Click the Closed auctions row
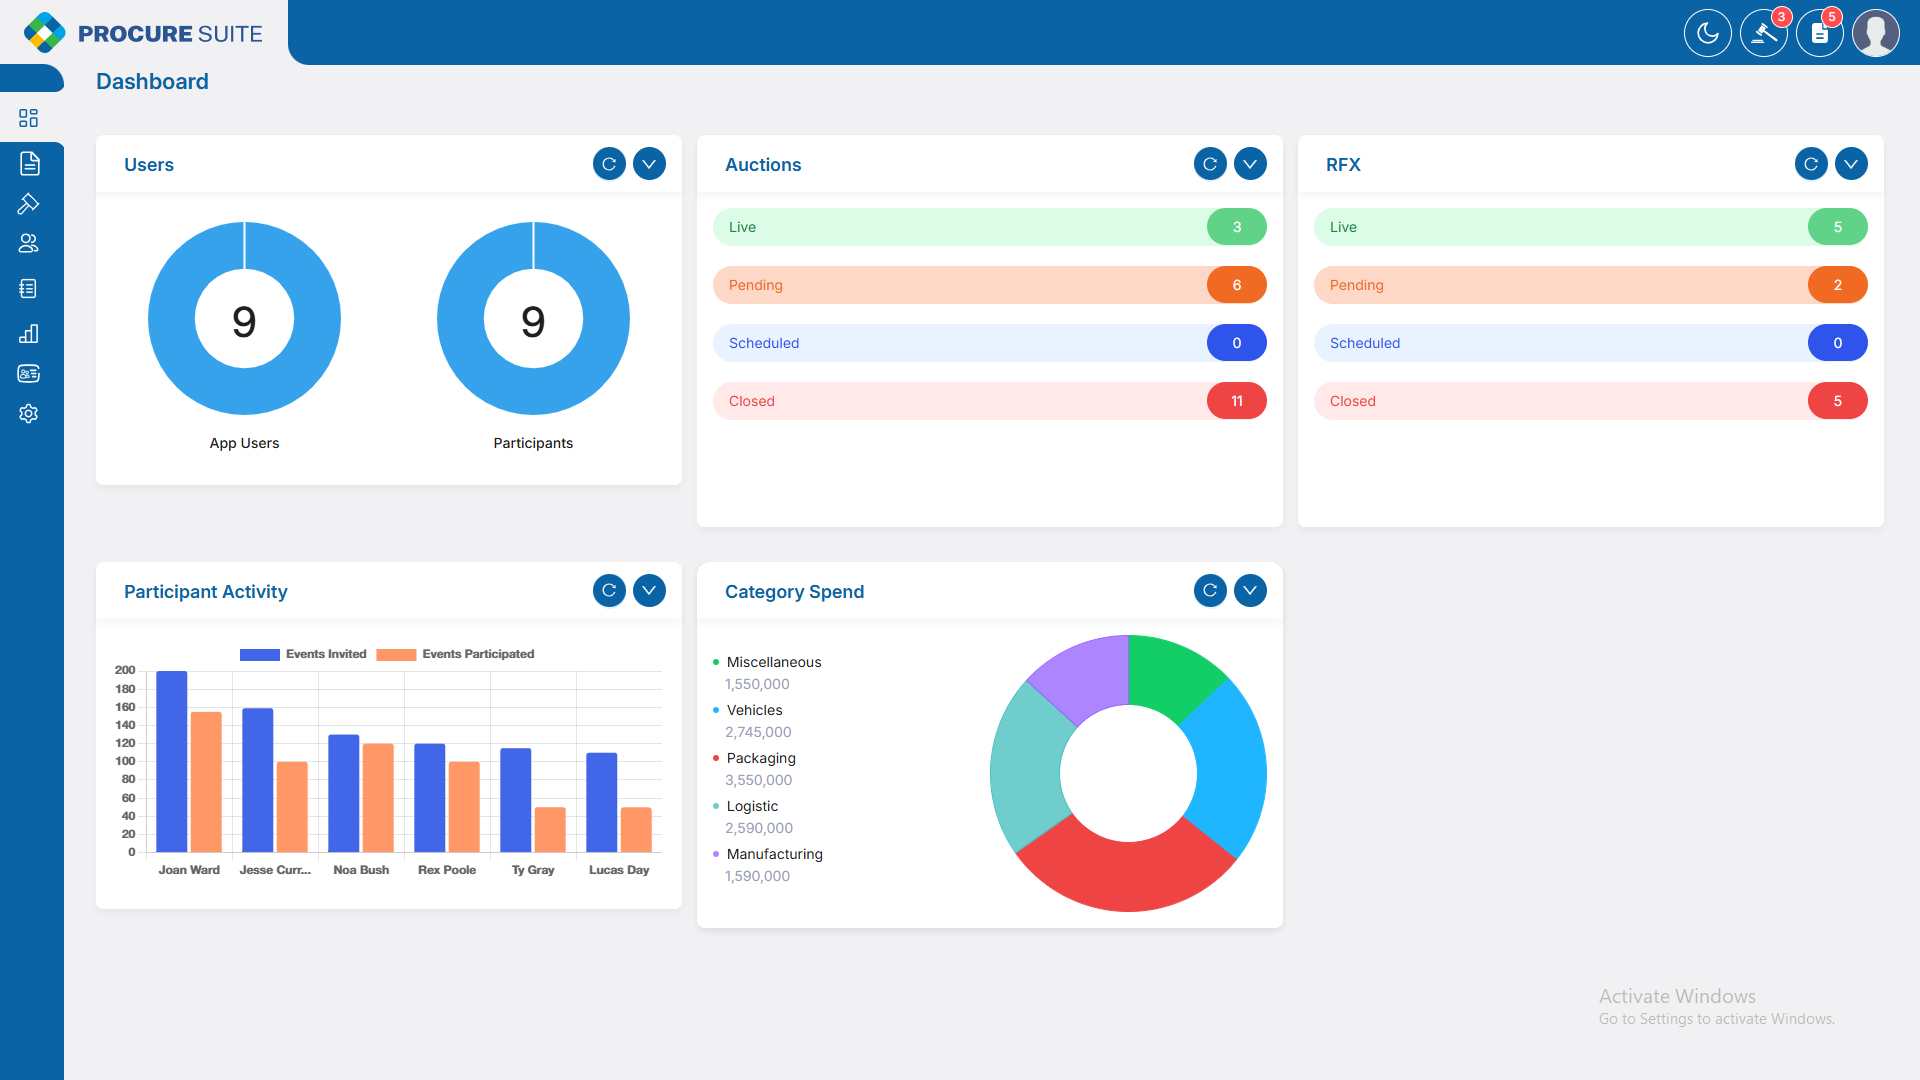Image resolution: width=1920 pixels, height=1080 pixels. click(989, 401)
